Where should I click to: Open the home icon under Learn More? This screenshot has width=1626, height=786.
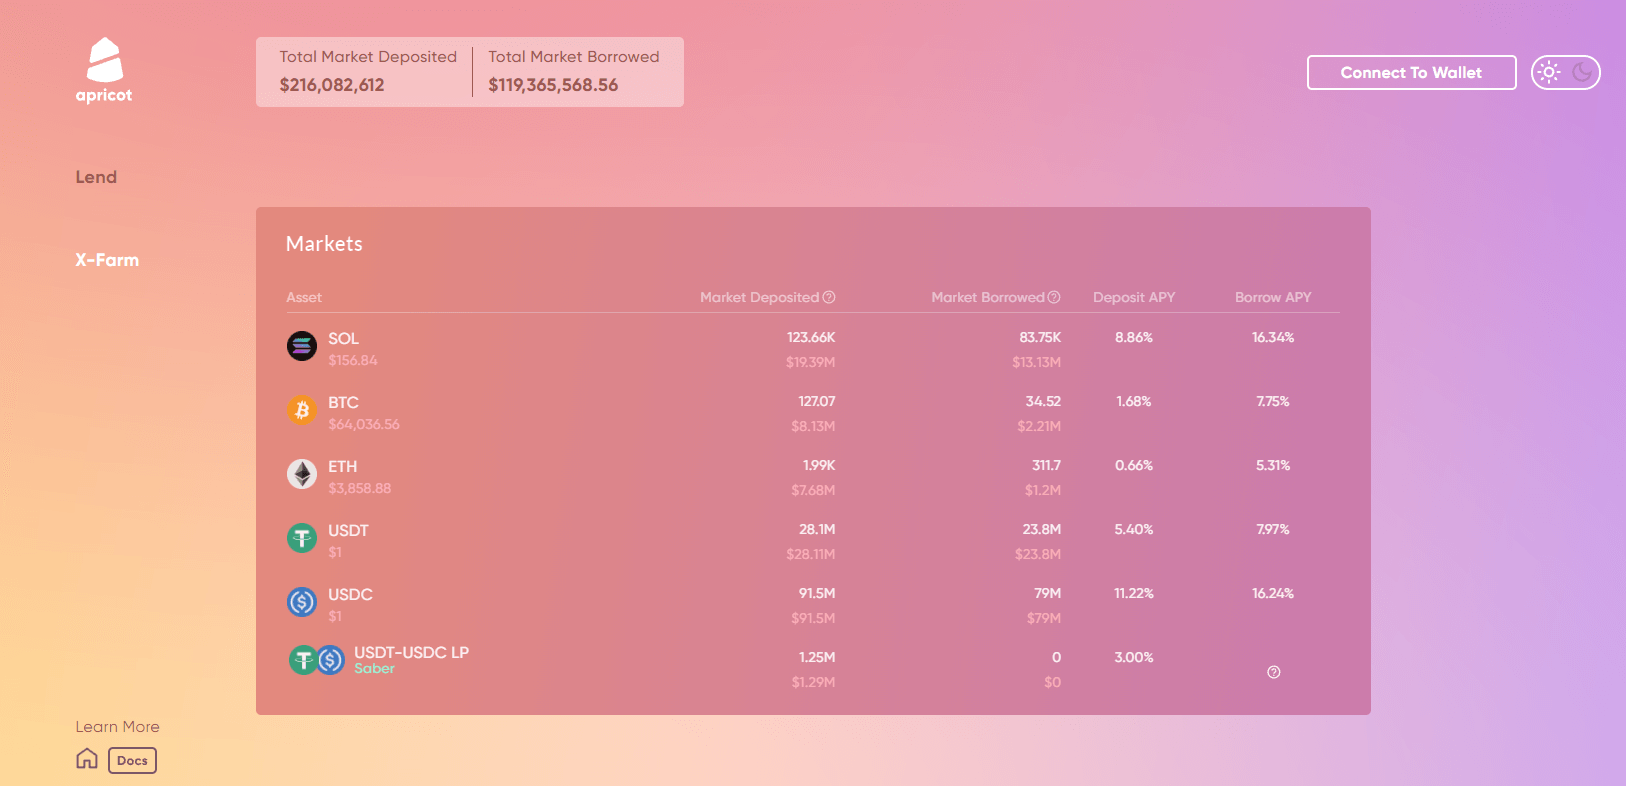click(x=87, y=759)
